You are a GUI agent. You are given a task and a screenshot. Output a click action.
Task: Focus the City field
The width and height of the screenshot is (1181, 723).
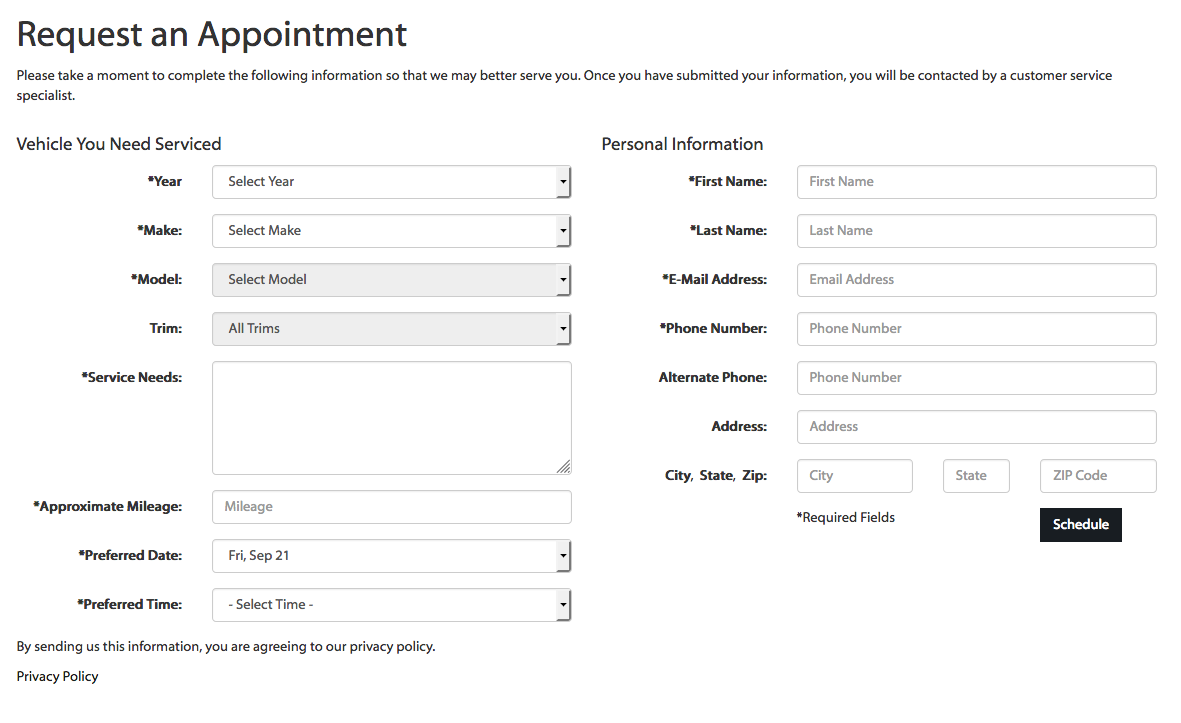(854, 476)
